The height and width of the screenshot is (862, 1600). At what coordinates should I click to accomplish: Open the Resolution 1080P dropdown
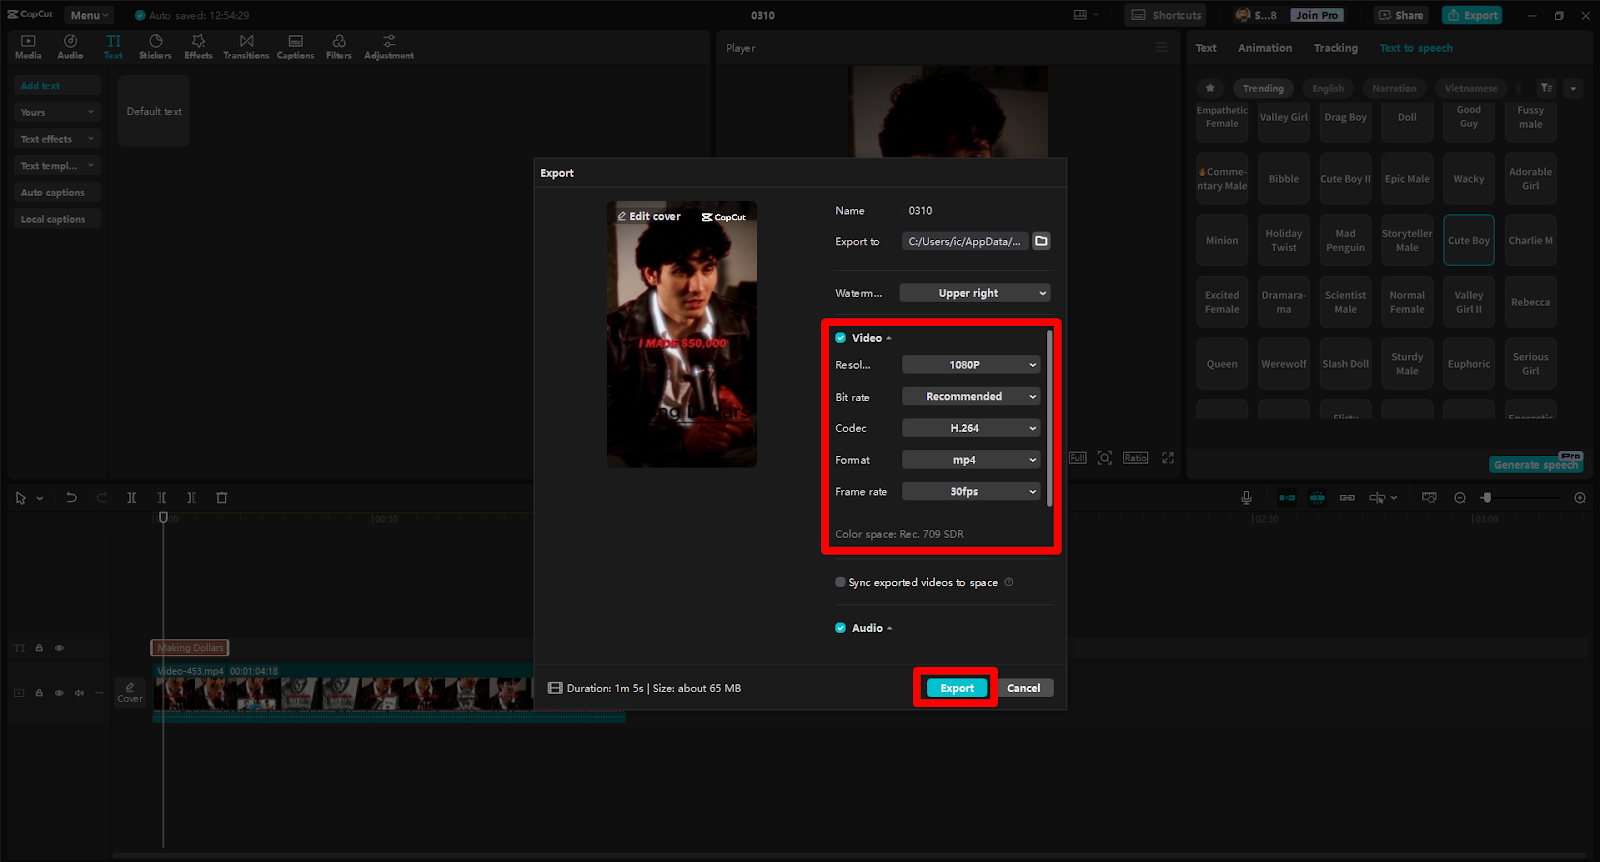(971, 365)
